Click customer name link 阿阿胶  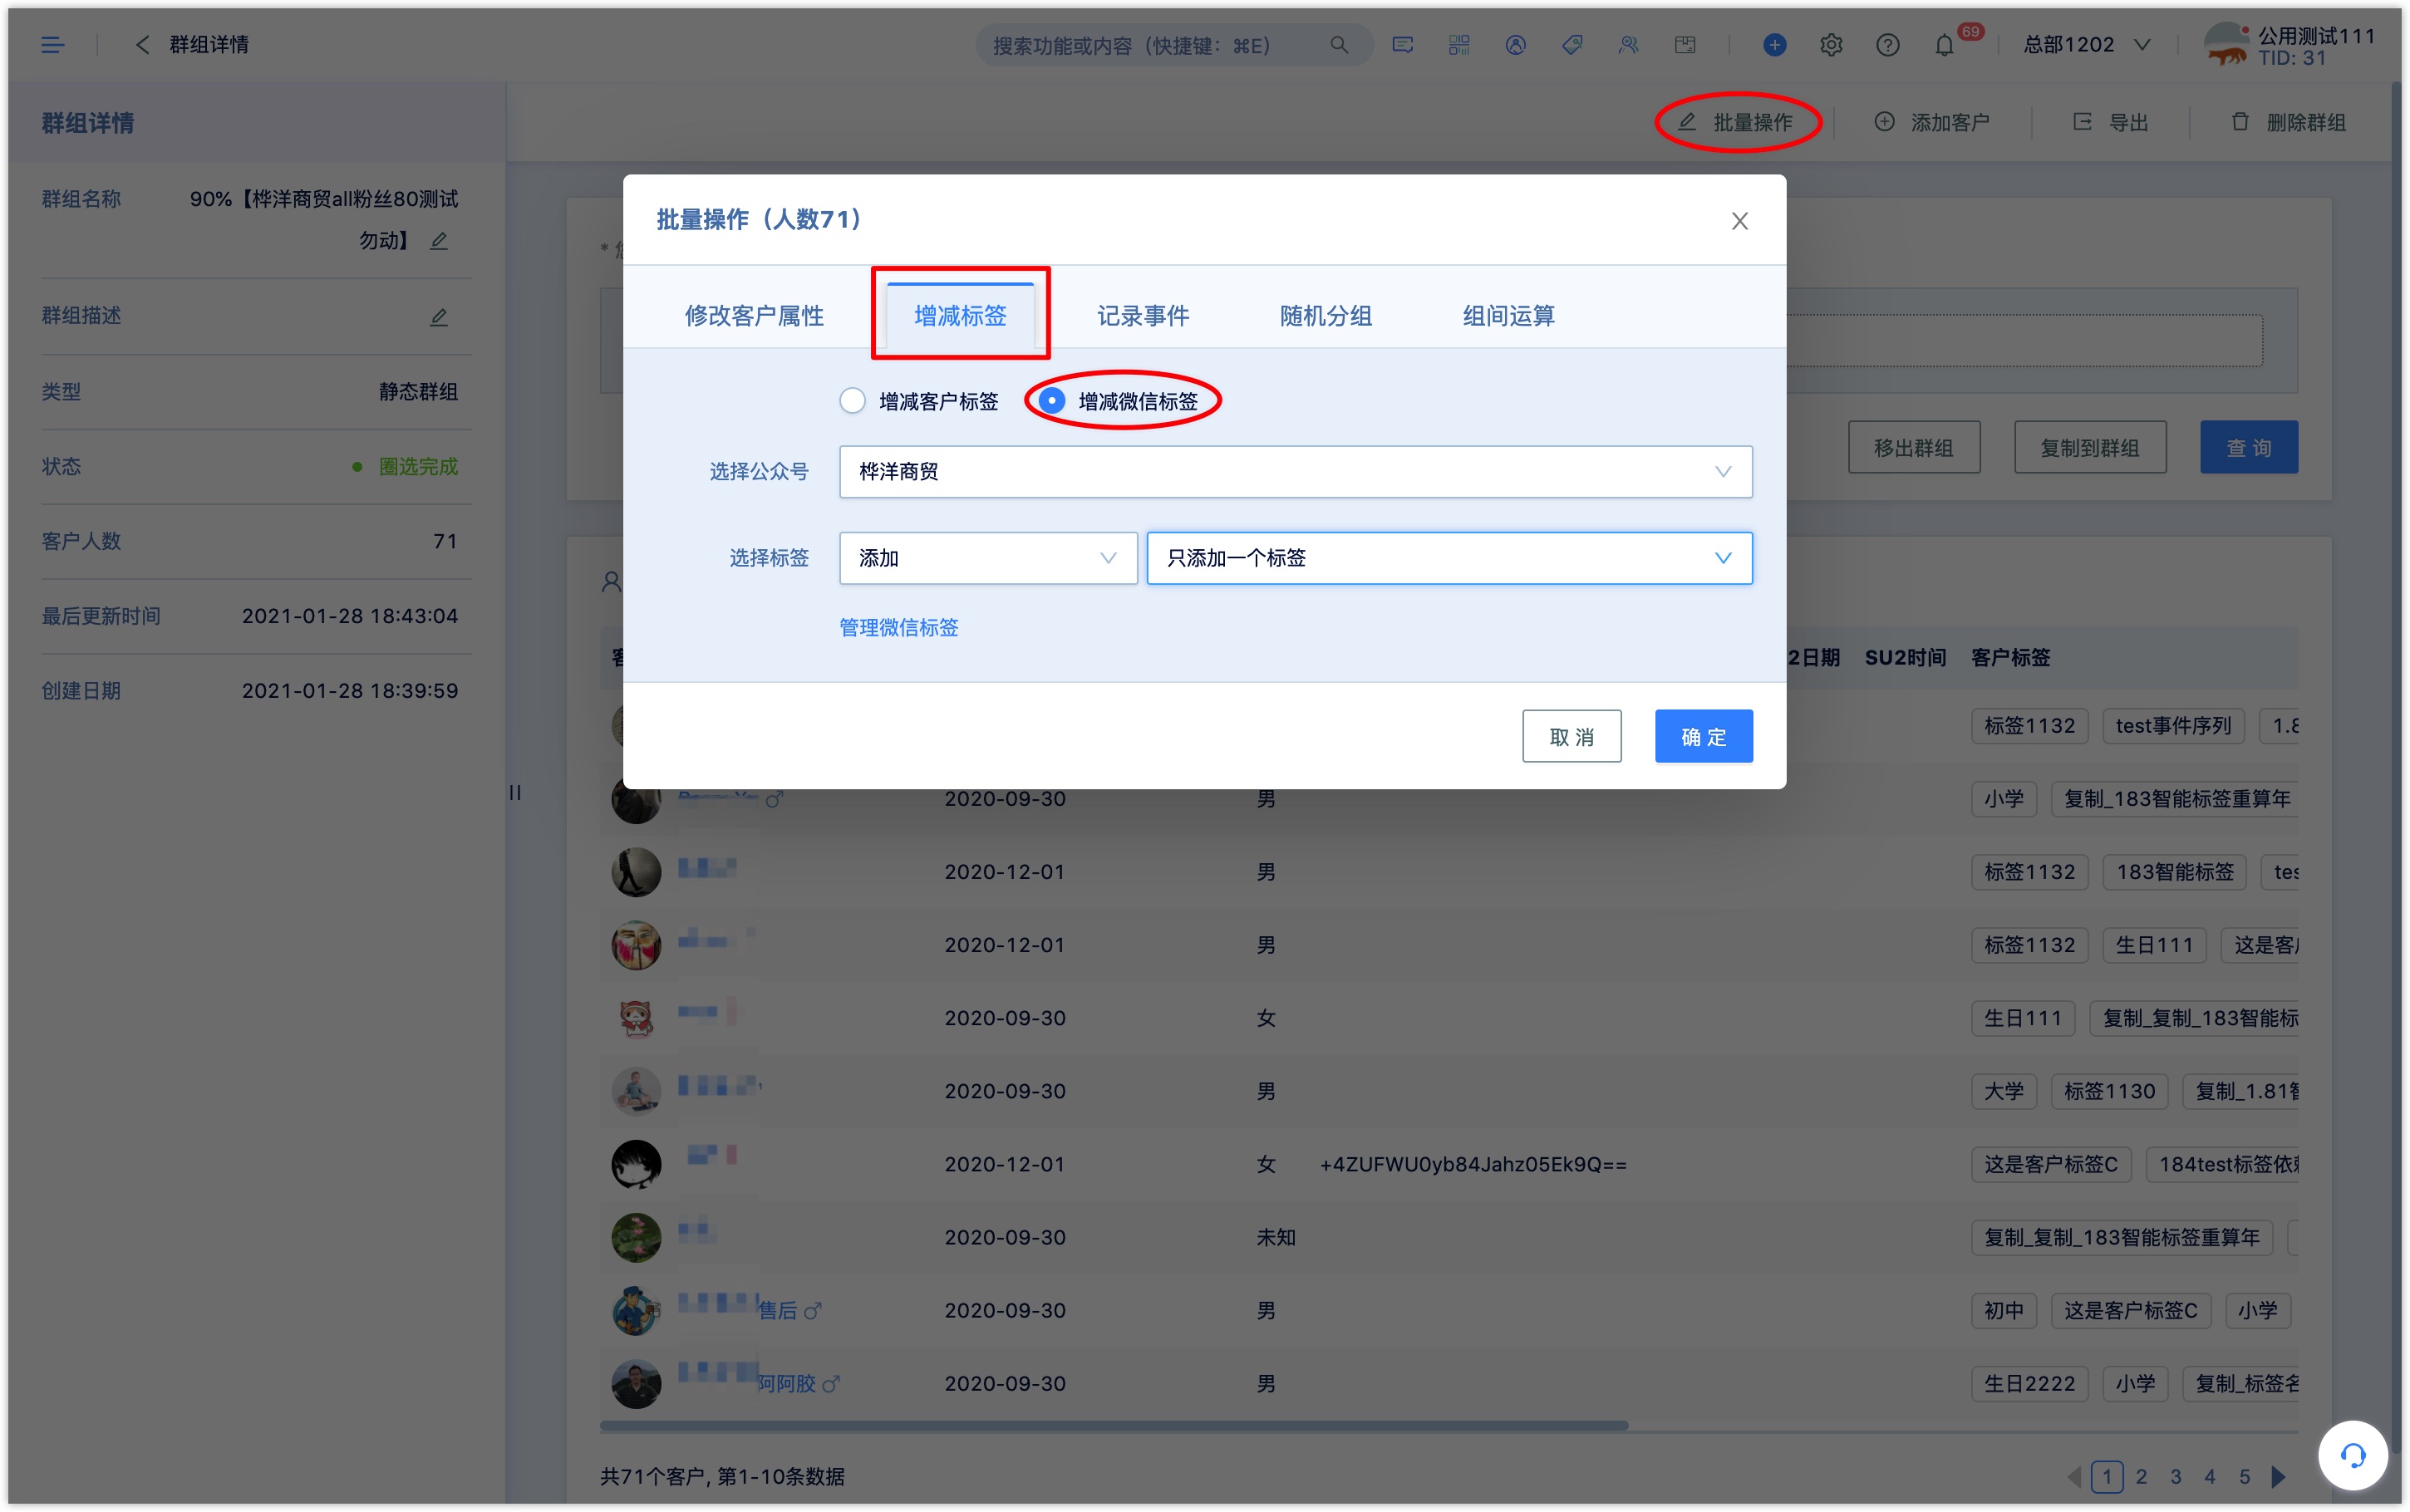pos(786,1384)
